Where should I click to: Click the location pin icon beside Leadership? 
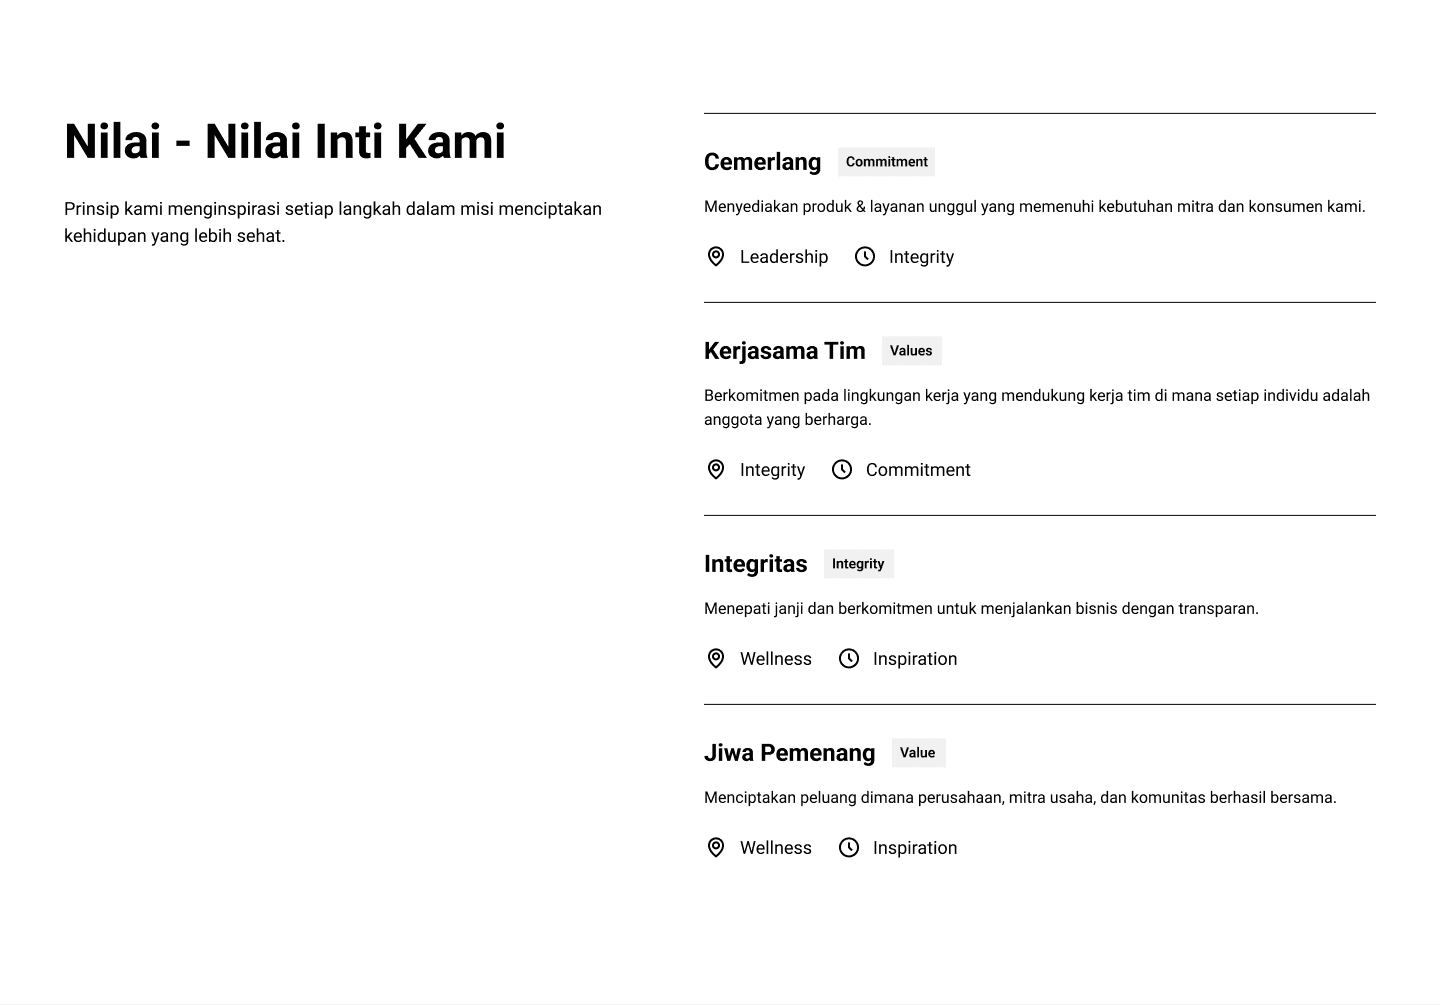point(716,257)
